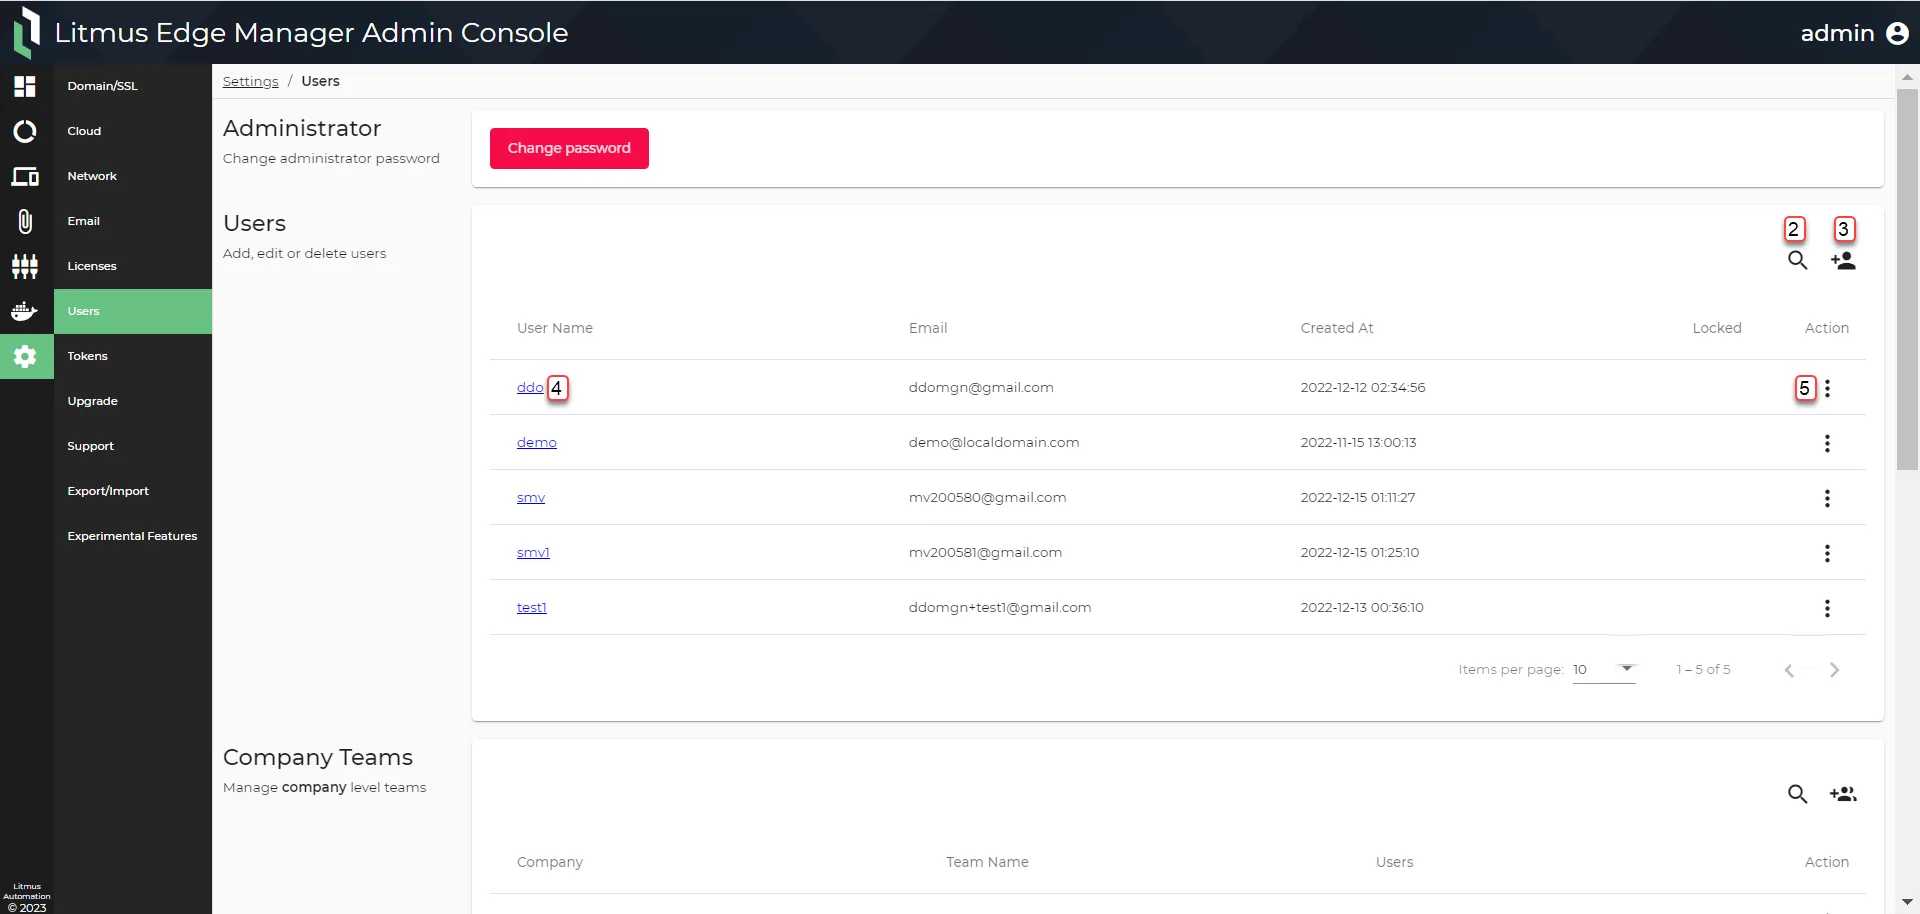Open Experimental Features menu item

click(x=133, y=536)
